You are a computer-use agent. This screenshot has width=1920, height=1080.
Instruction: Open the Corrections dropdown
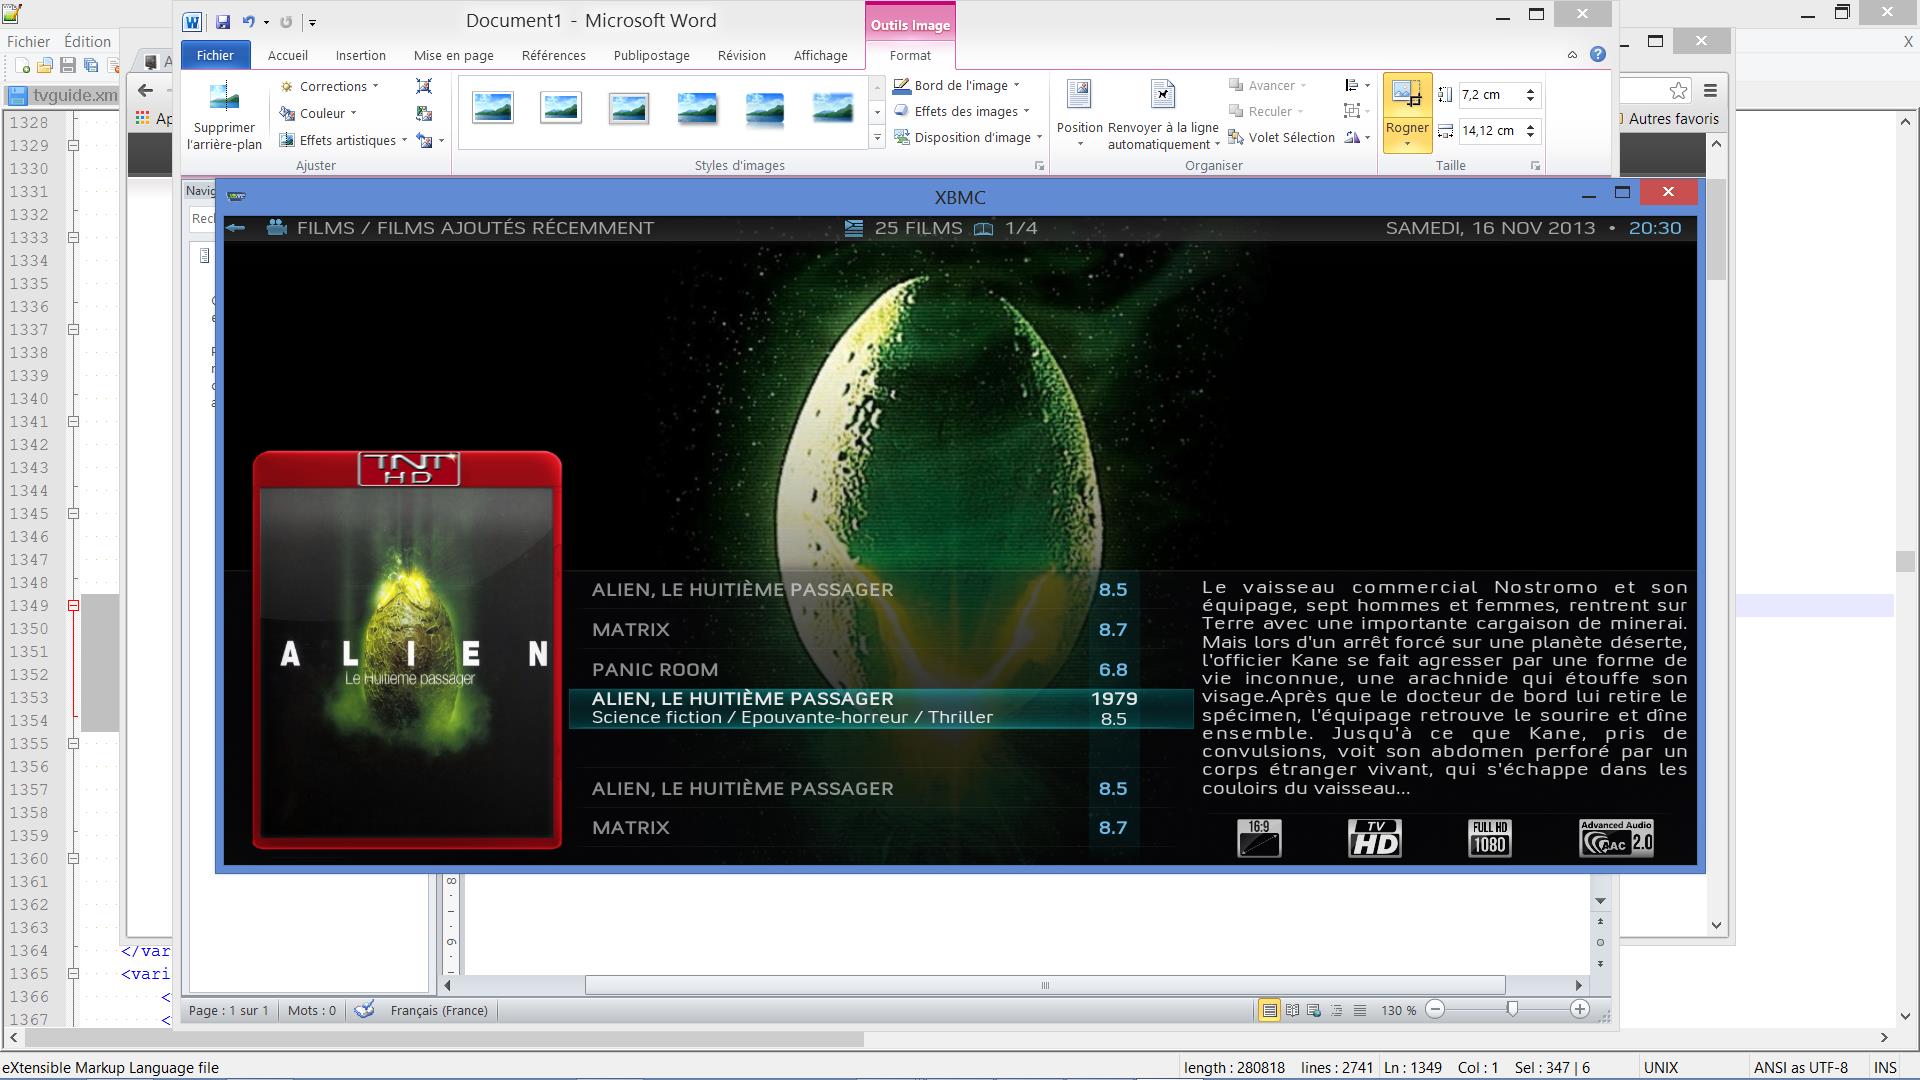coord(329,86)
